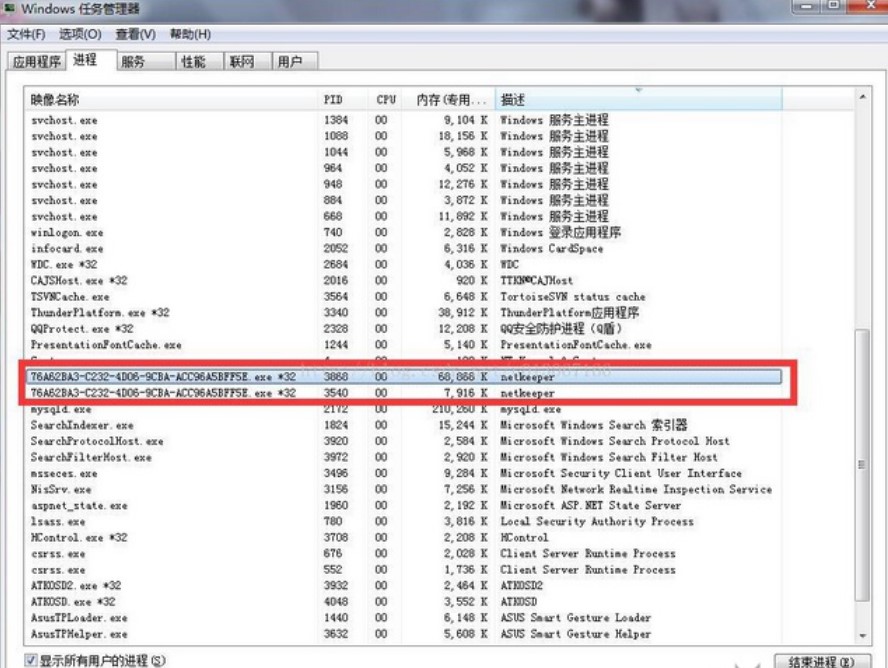Sort processes by the 描述 column

(x=530, y=99)
